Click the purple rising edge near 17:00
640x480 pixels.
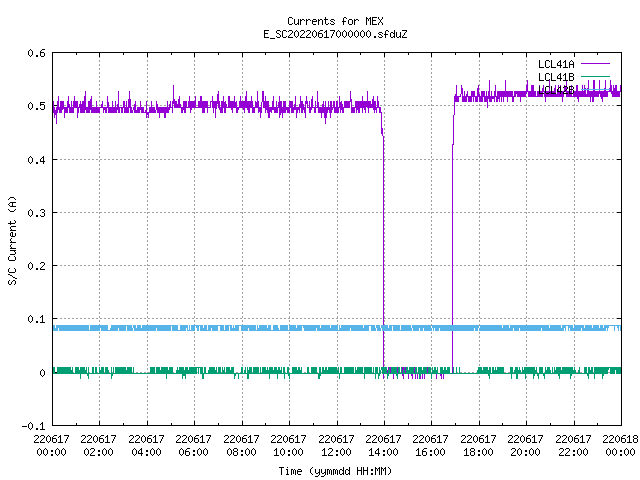pyautogui.click(x=452, y=245)
